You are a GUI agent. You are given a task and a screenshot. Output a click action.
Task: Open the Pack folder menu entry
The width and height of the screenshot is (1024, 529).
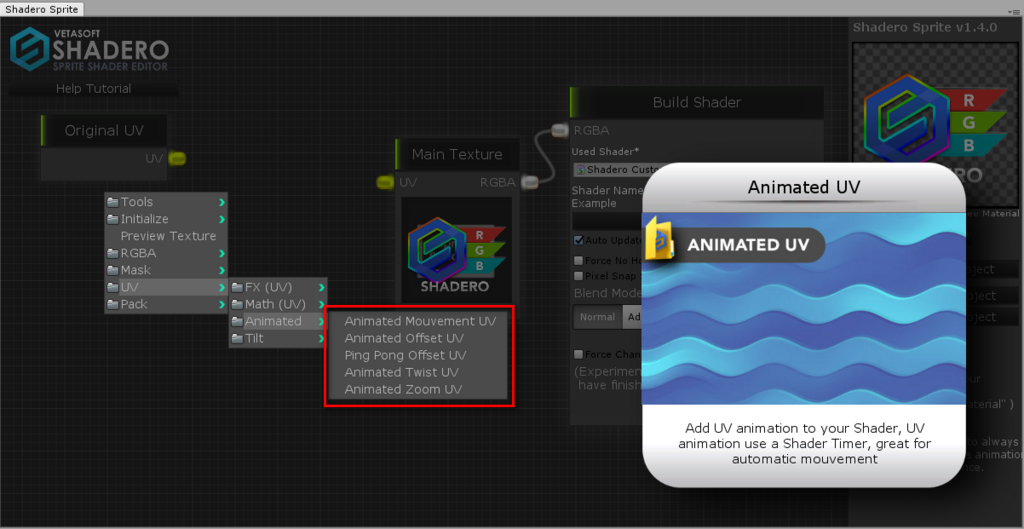point(166,304)
